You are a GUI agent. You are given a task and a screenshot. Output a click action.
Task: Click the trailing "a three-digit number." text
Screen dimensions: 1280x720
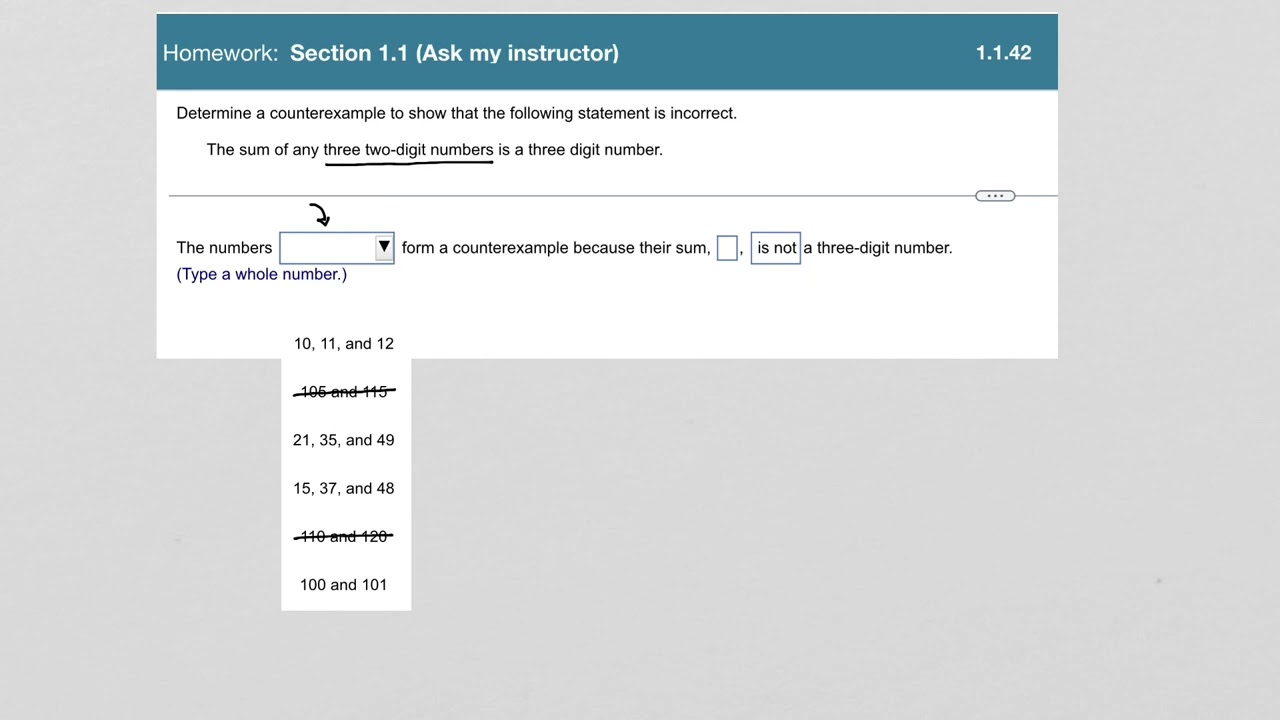878,248
